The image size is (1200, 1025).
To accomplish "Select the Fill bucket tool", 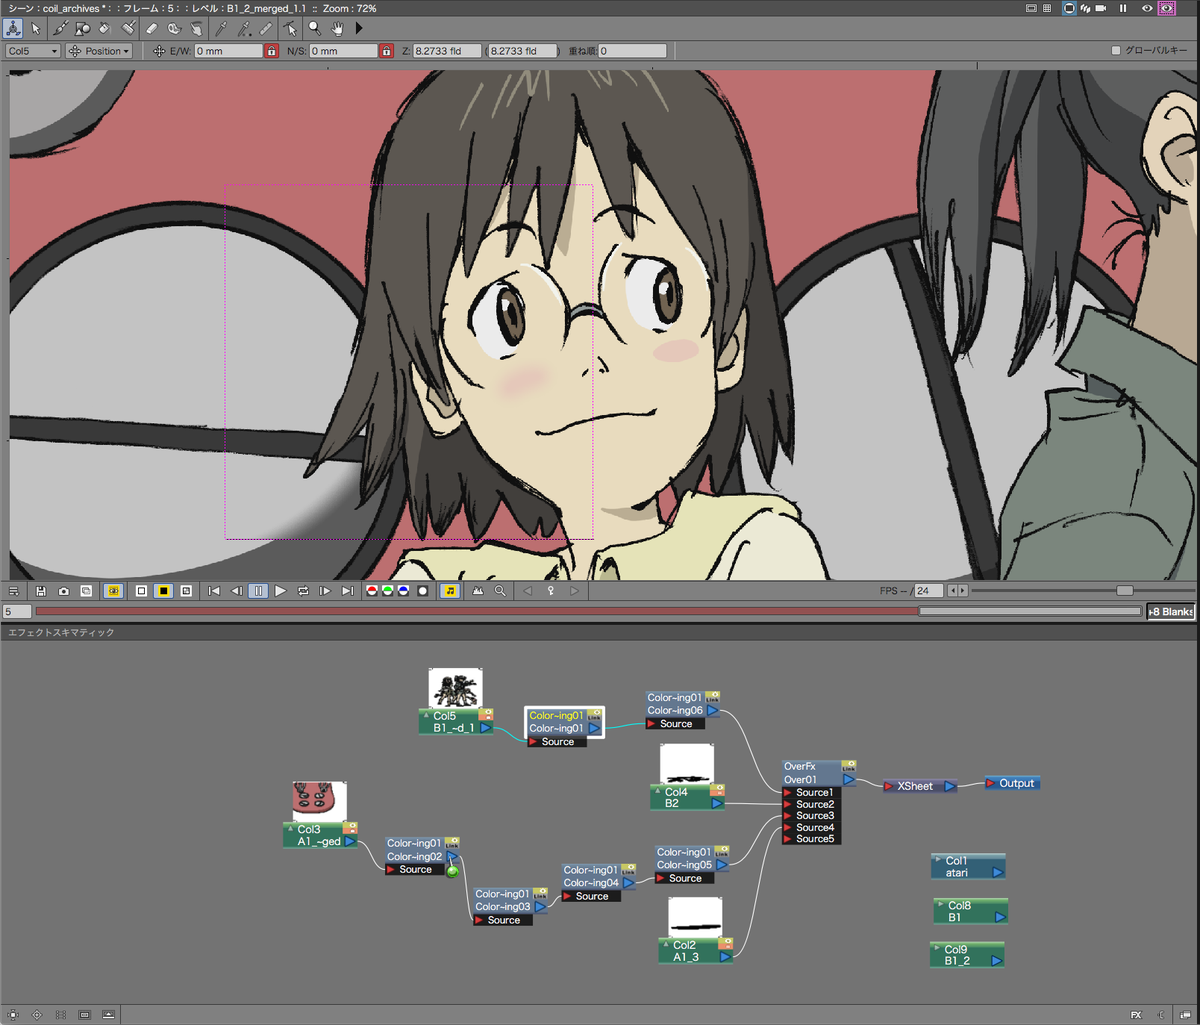I will [105, 28].
